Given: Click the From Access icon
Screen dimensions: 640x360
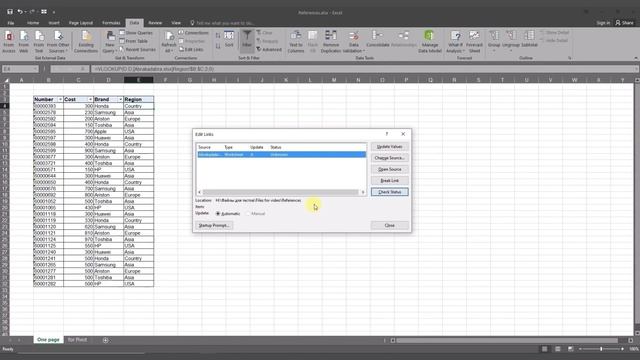Looking at the screenshot, I should coord(9,41).
